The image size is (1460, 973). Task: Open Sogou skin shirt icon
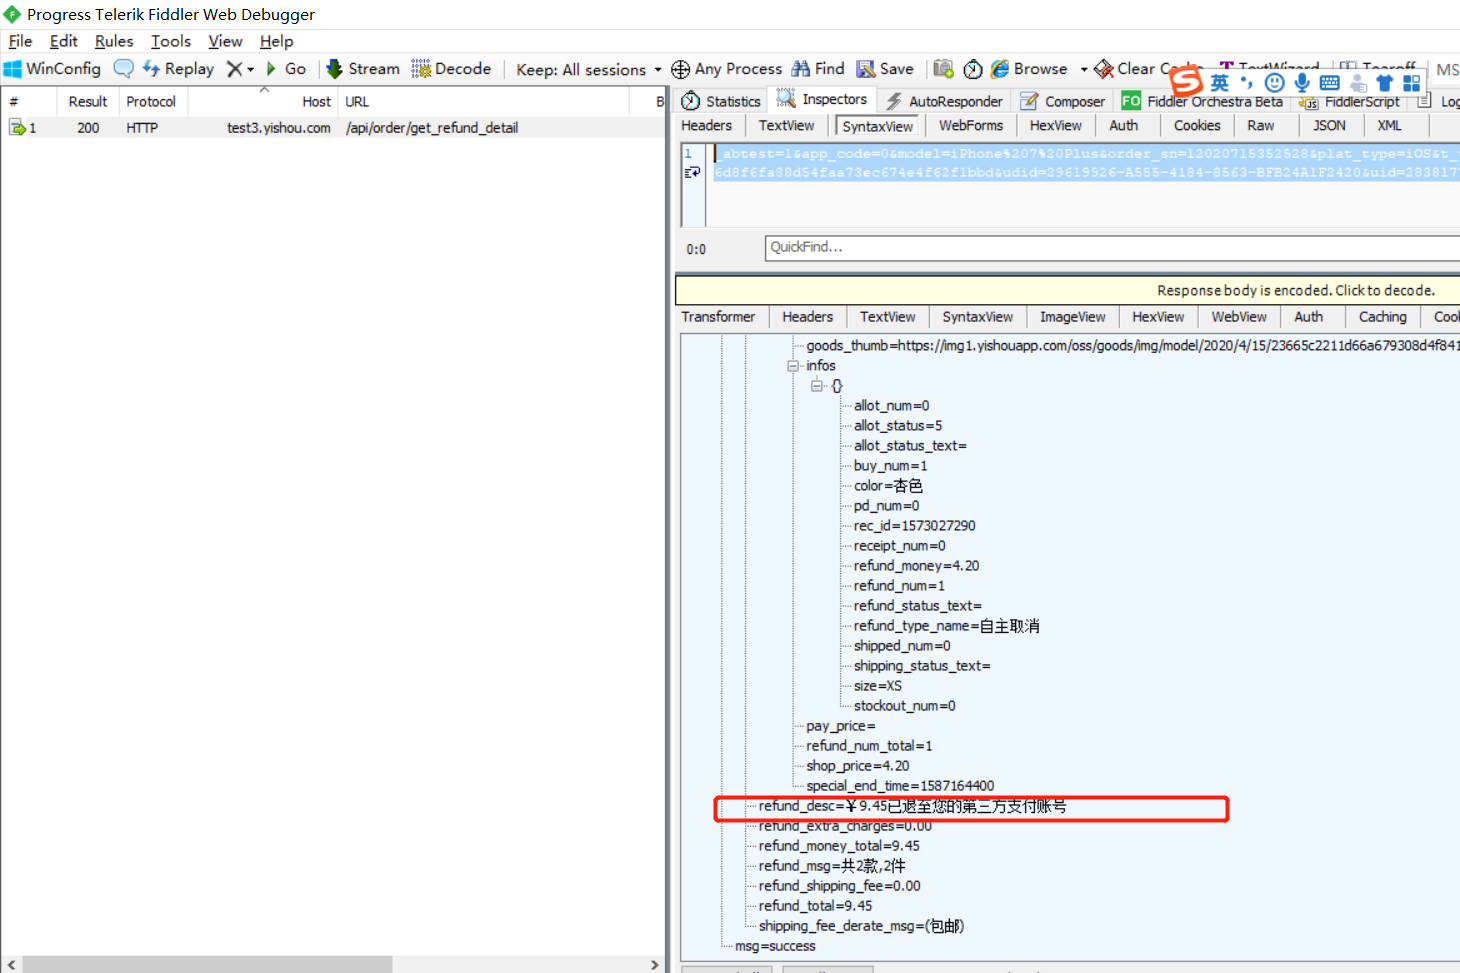[x=1384, y=83]
